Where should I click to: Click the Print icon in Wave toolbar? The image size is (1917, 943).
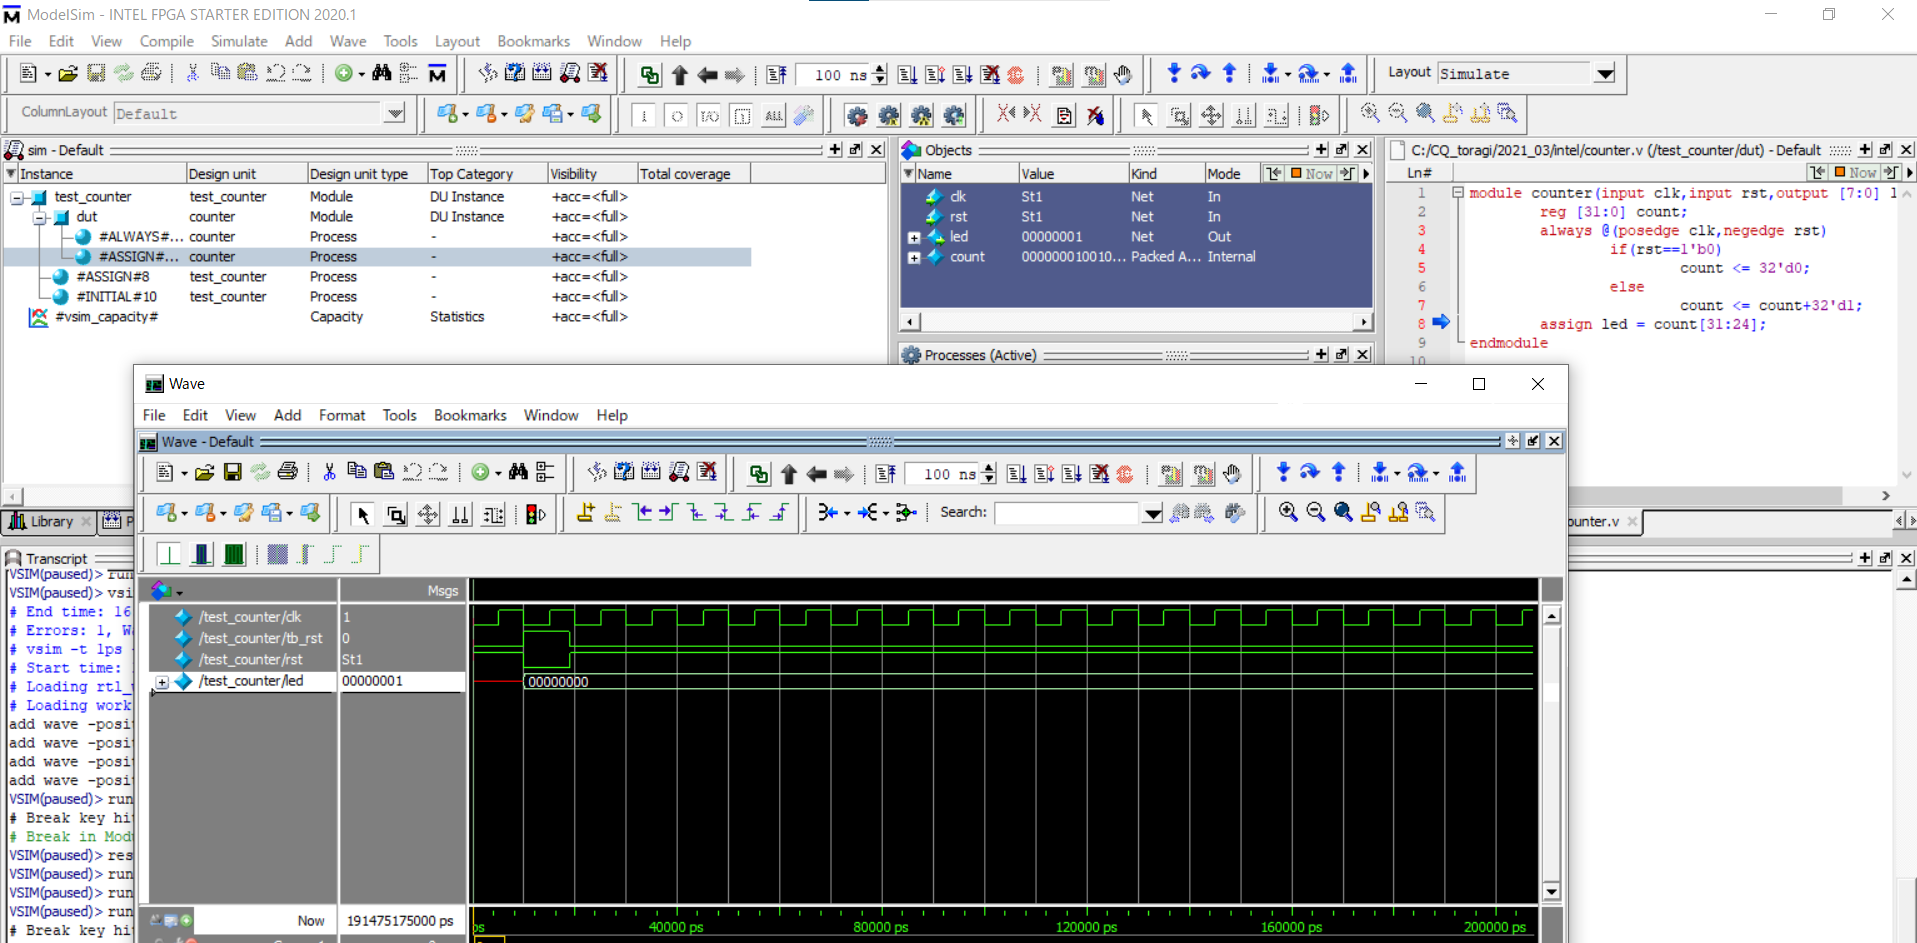click(x=288, y=473)
